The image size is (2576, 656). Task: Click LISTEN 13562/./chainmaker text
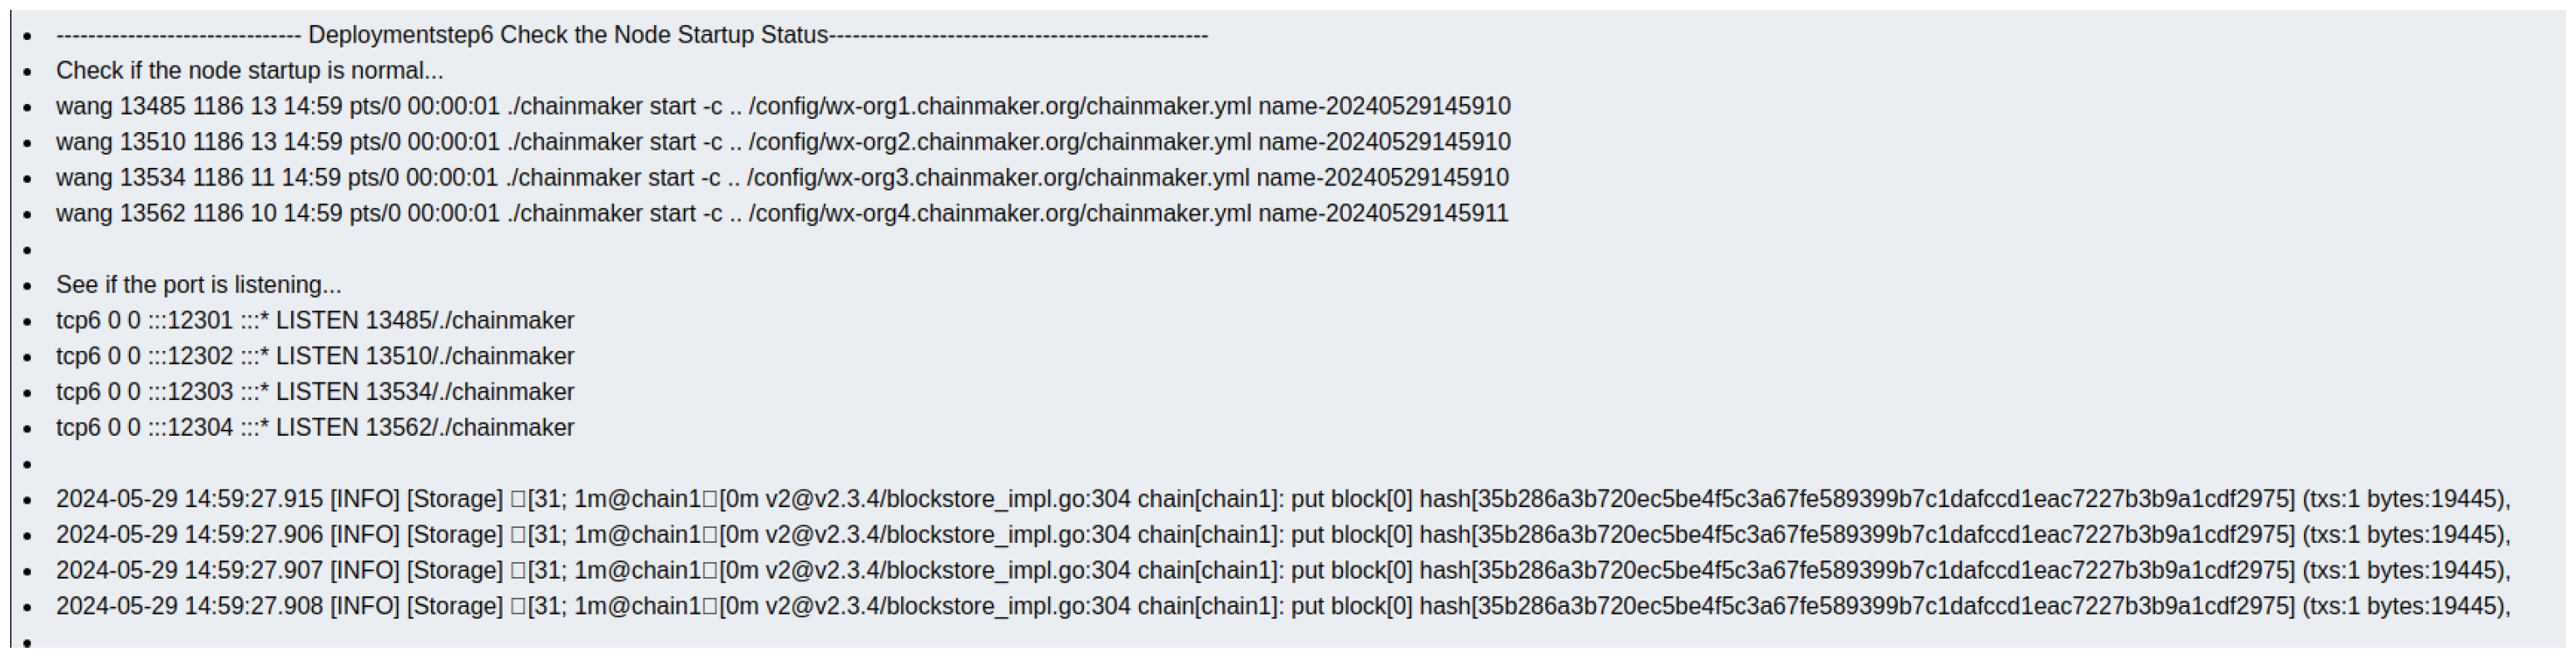click(x=425, y=428)
